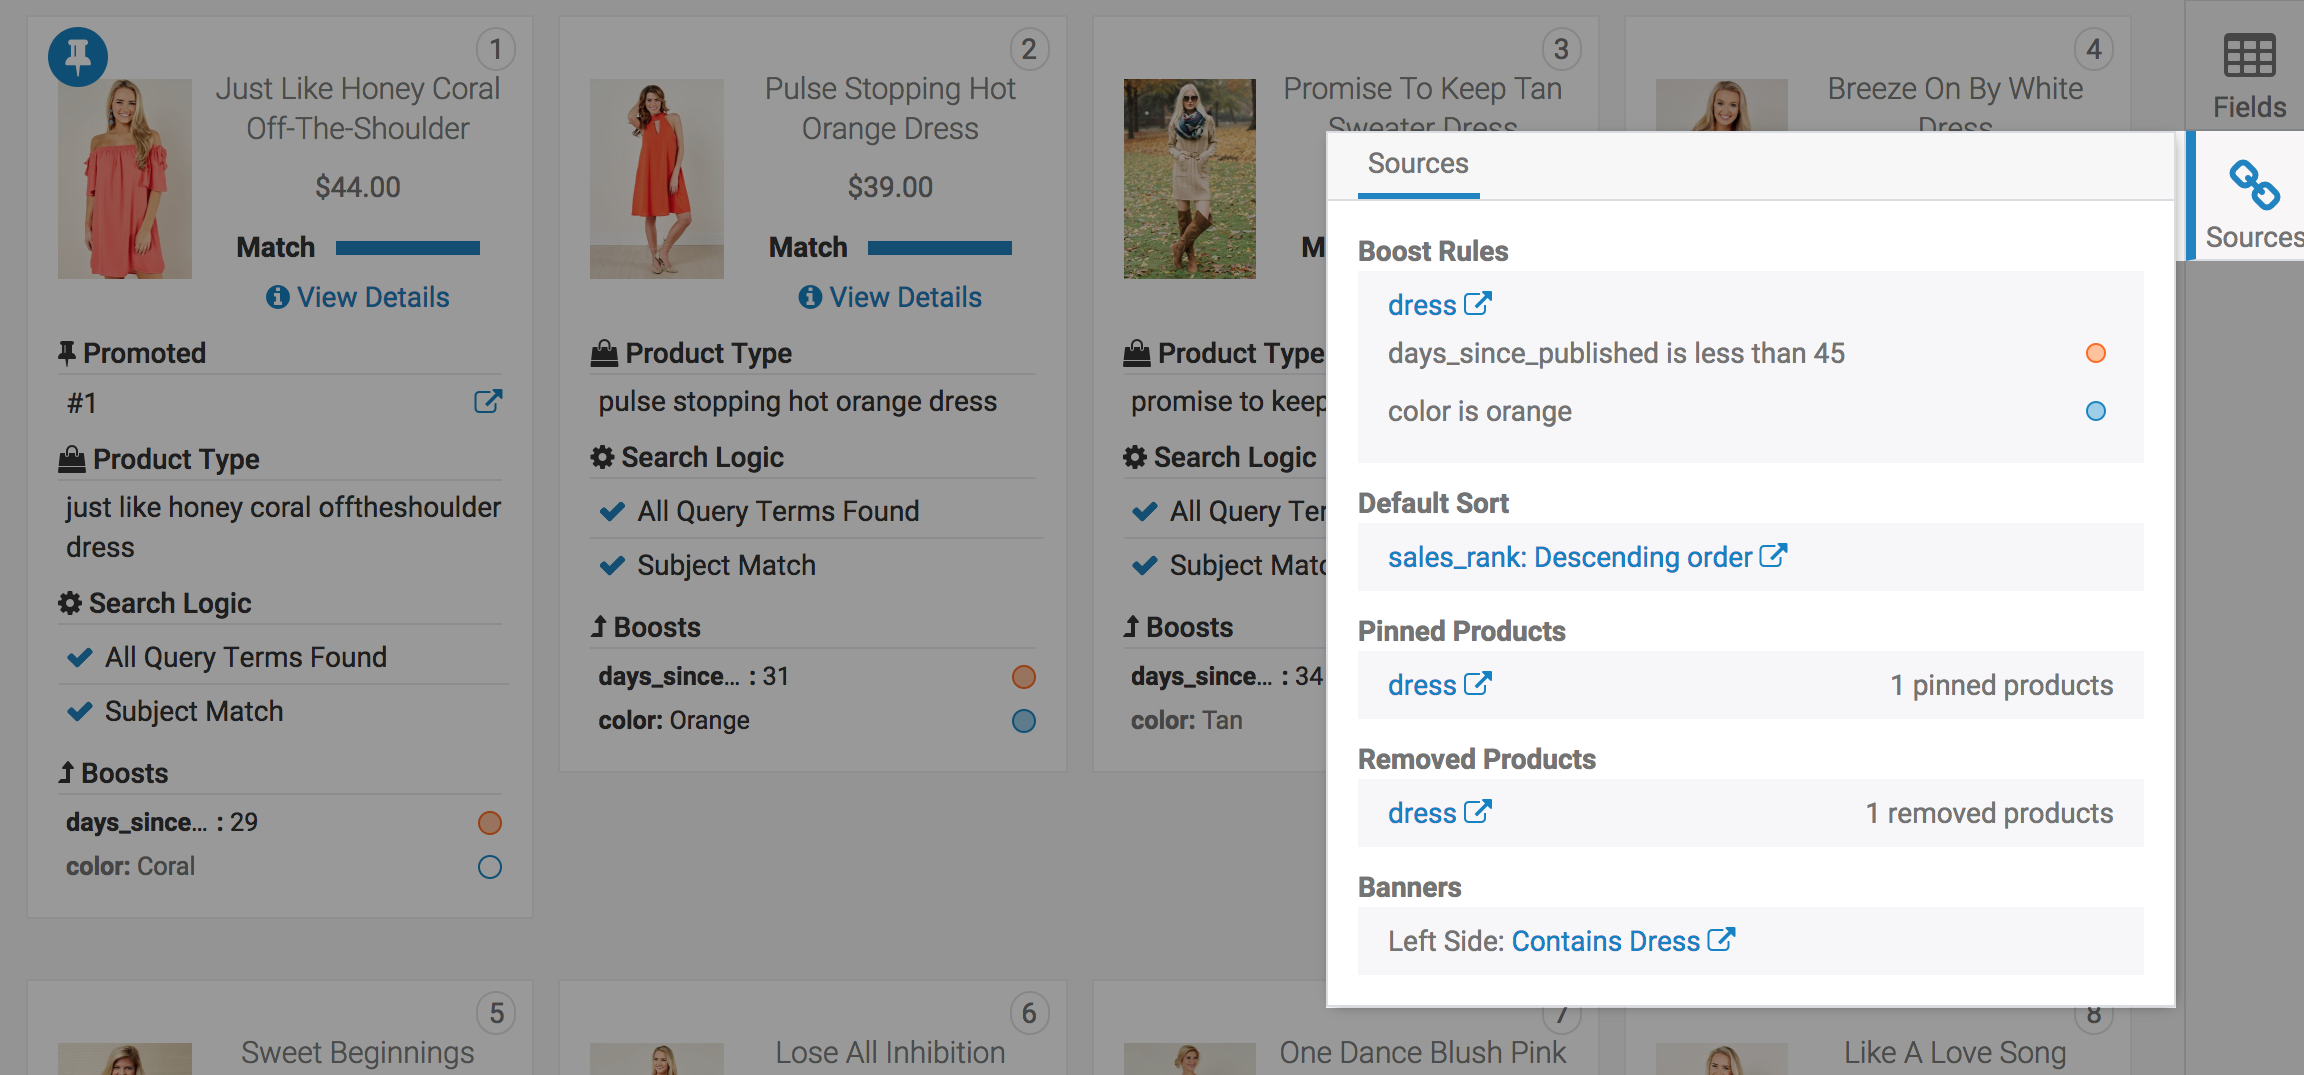Open View Details for Just Like Honey Coral
This screenshot has width=2304, height=1075.
pyautogui.click(x=372, y=297)
